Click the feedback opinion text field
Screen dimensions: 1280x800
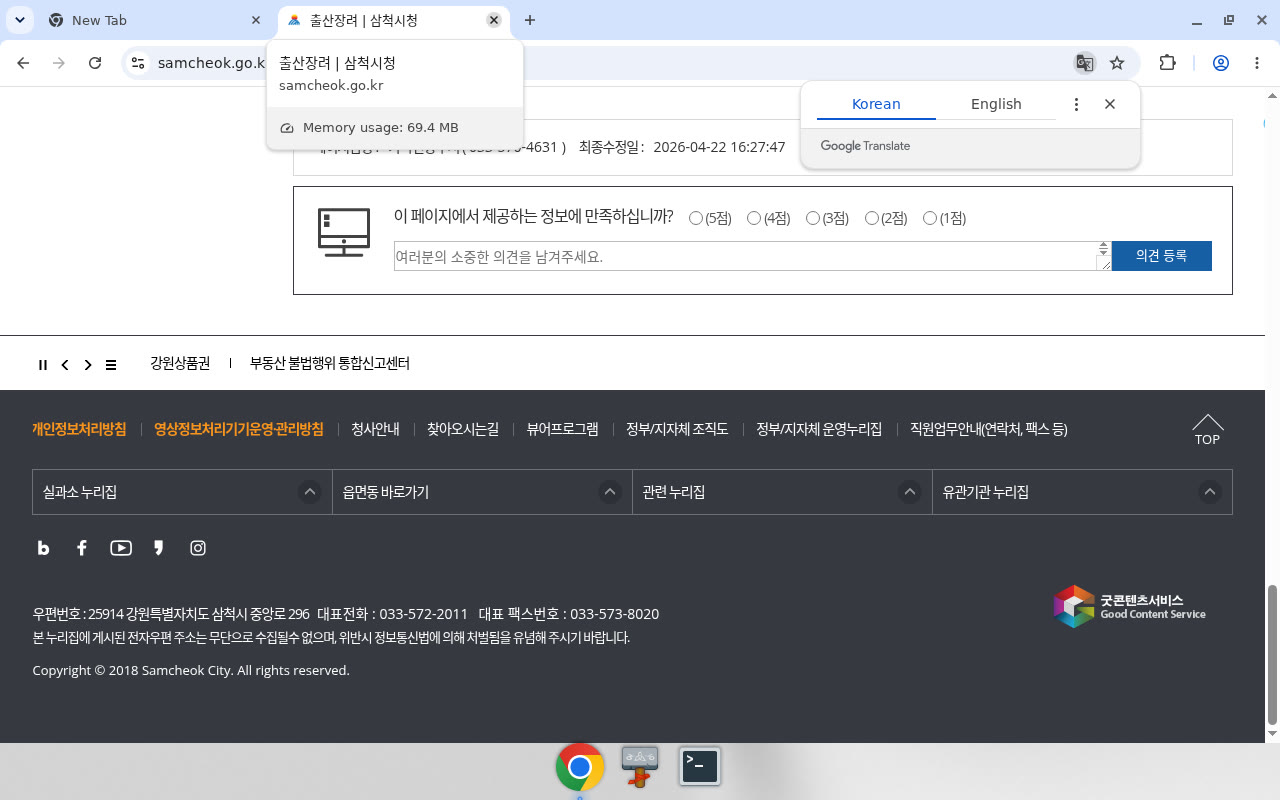click(x=753, y=256)
